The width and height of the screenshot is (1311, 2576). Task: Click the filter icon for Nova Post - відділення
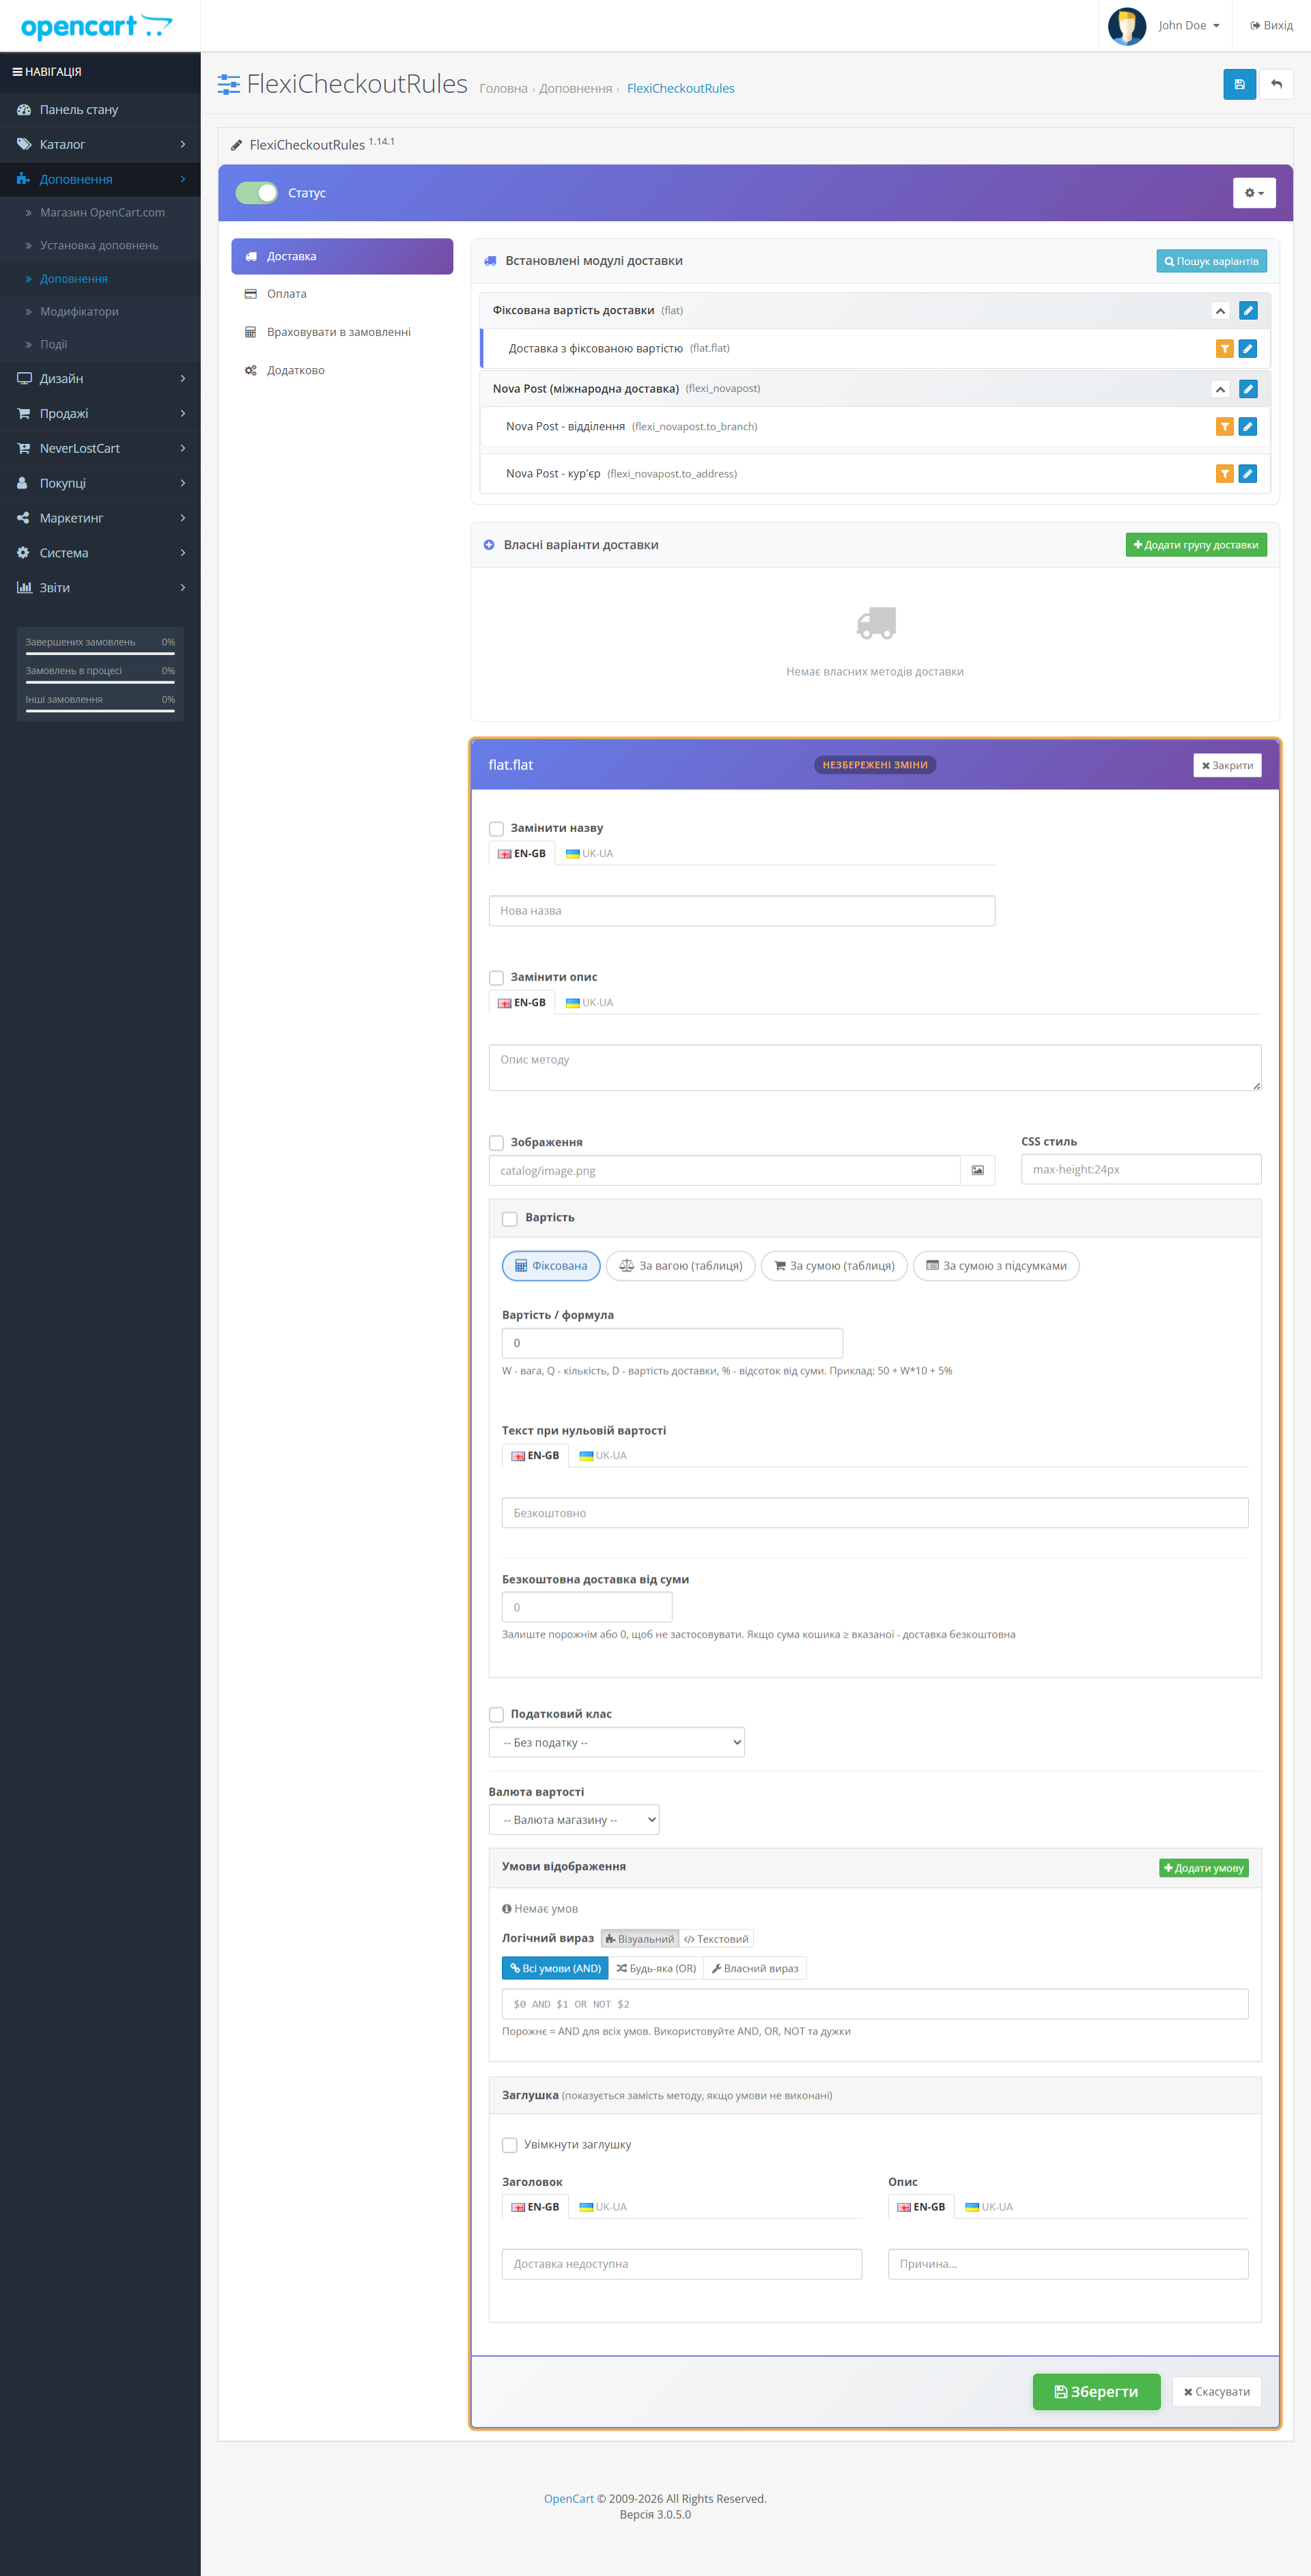click(x=1224, y=427)
